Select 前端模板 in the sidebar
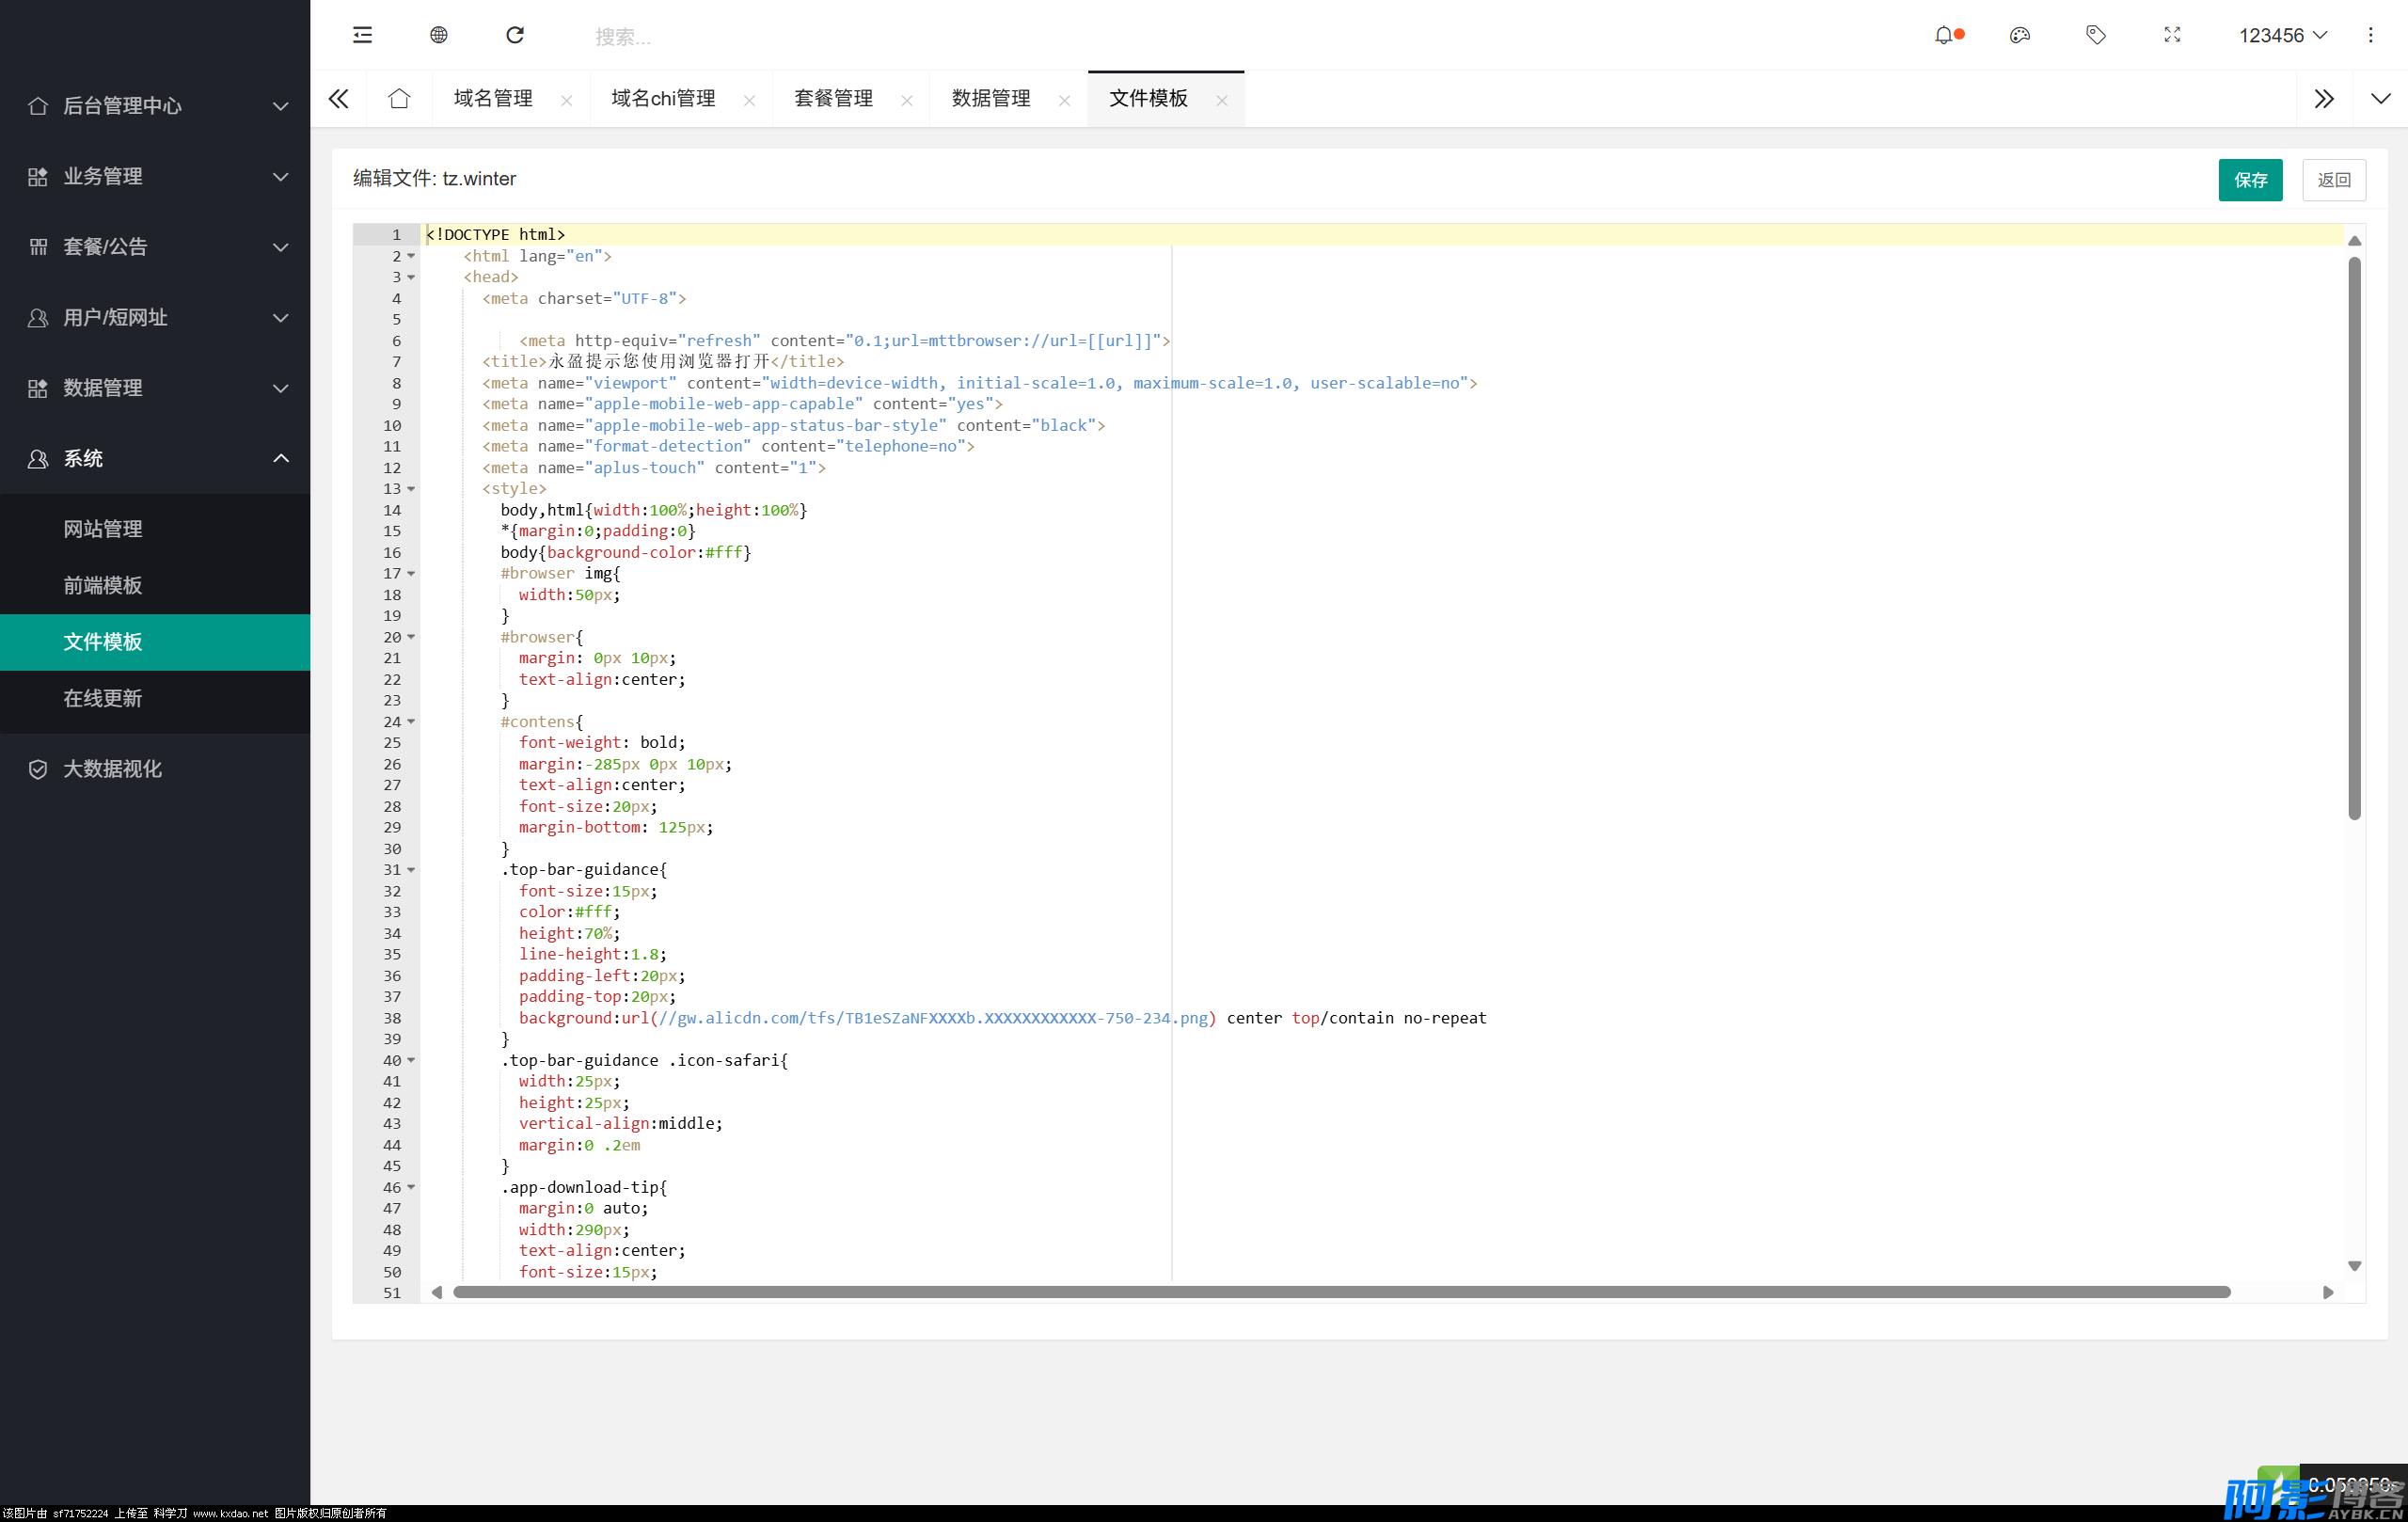The height and width of the screenshot is (1522, 2408). pos(103,585)
